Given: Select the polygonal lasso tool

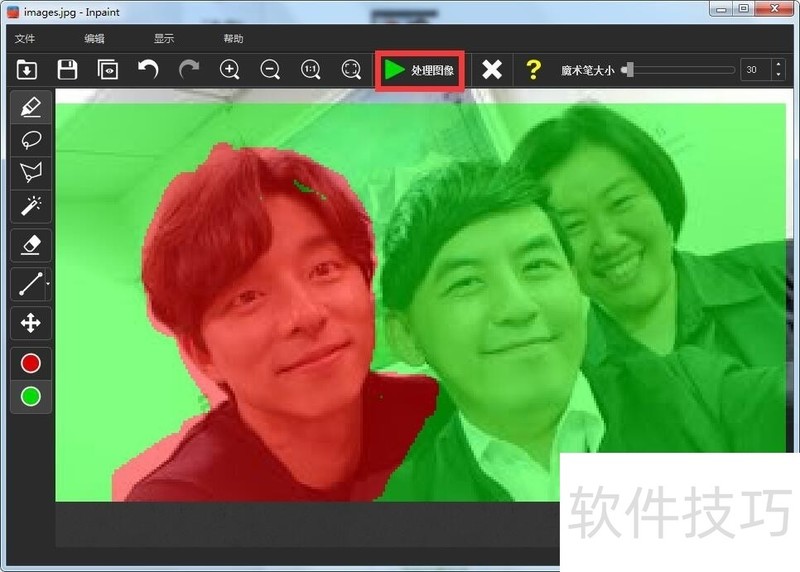Looking at the screenshot, I should (31, 172).
